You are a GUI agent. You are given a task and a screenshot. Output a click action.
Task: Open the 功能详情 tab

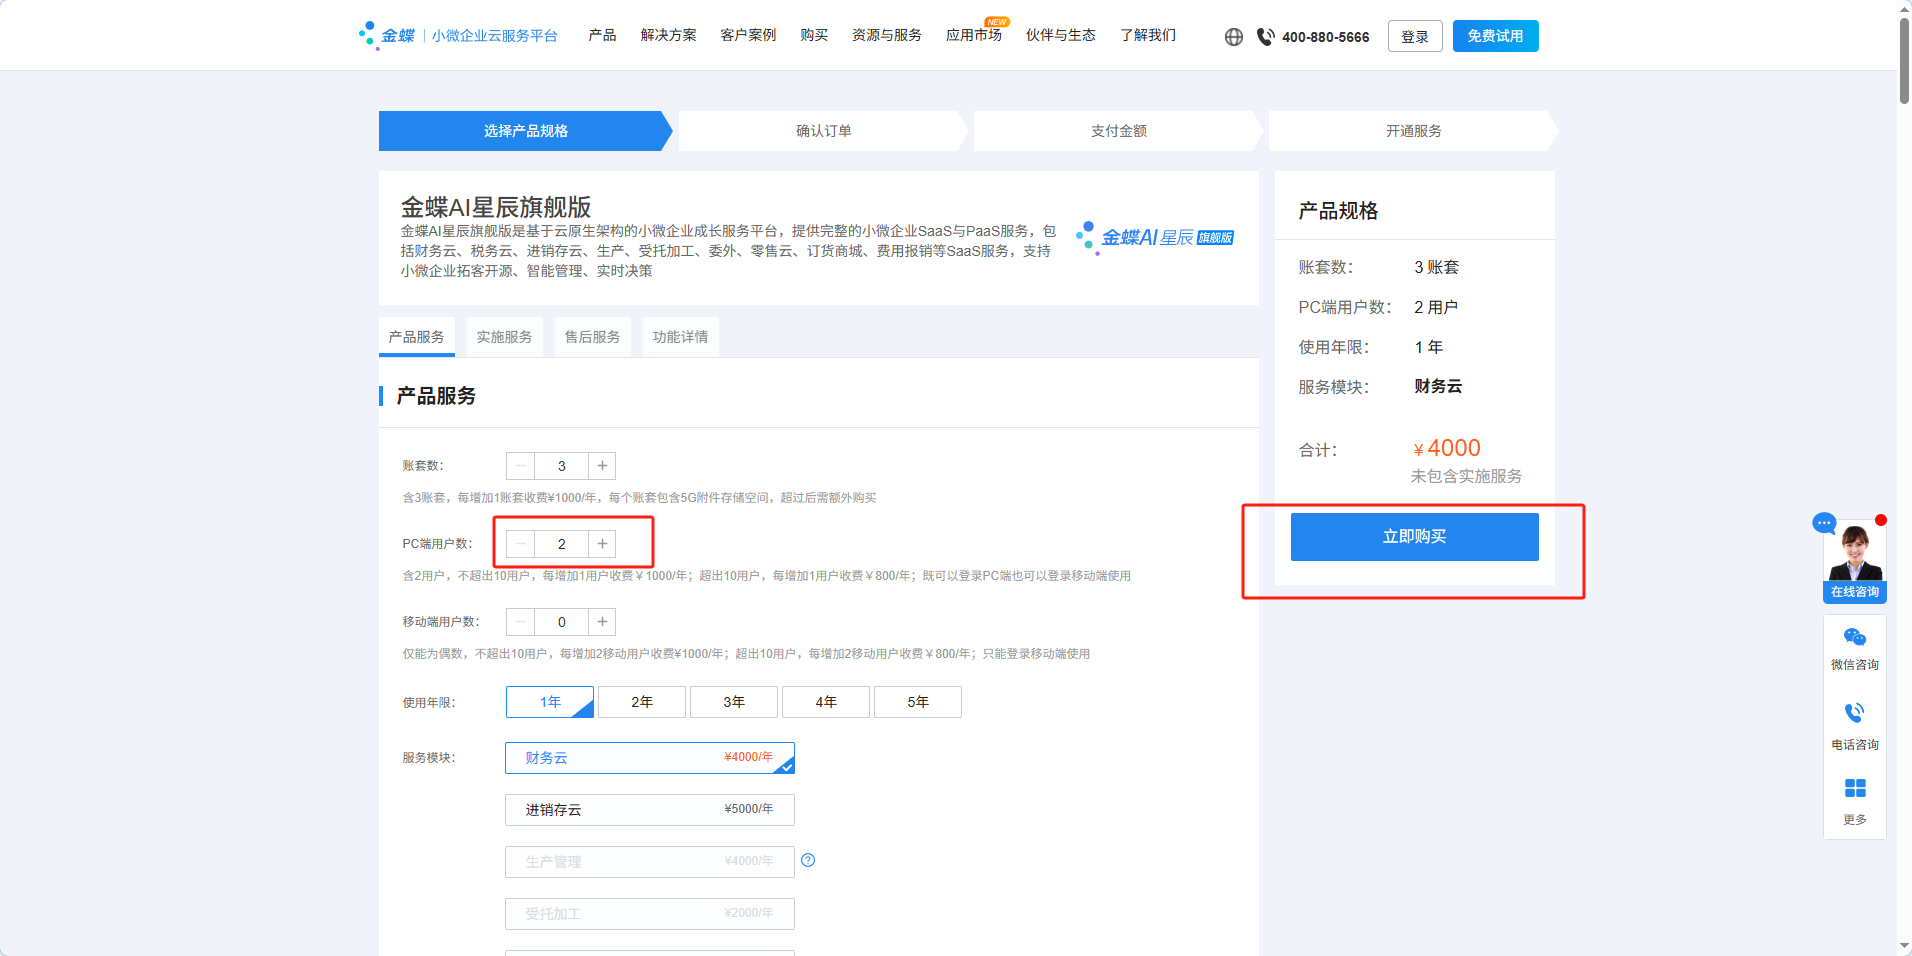click(680, 337)
